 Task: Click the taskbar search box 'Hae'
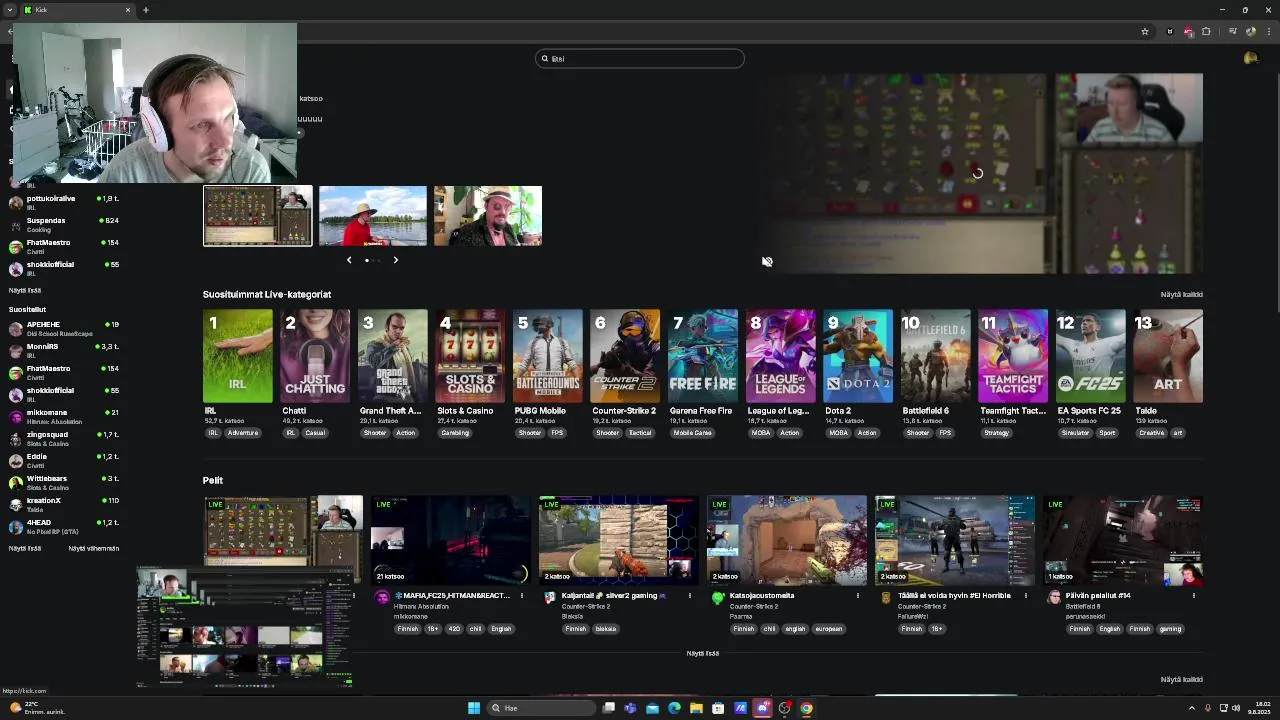[539, 708]
